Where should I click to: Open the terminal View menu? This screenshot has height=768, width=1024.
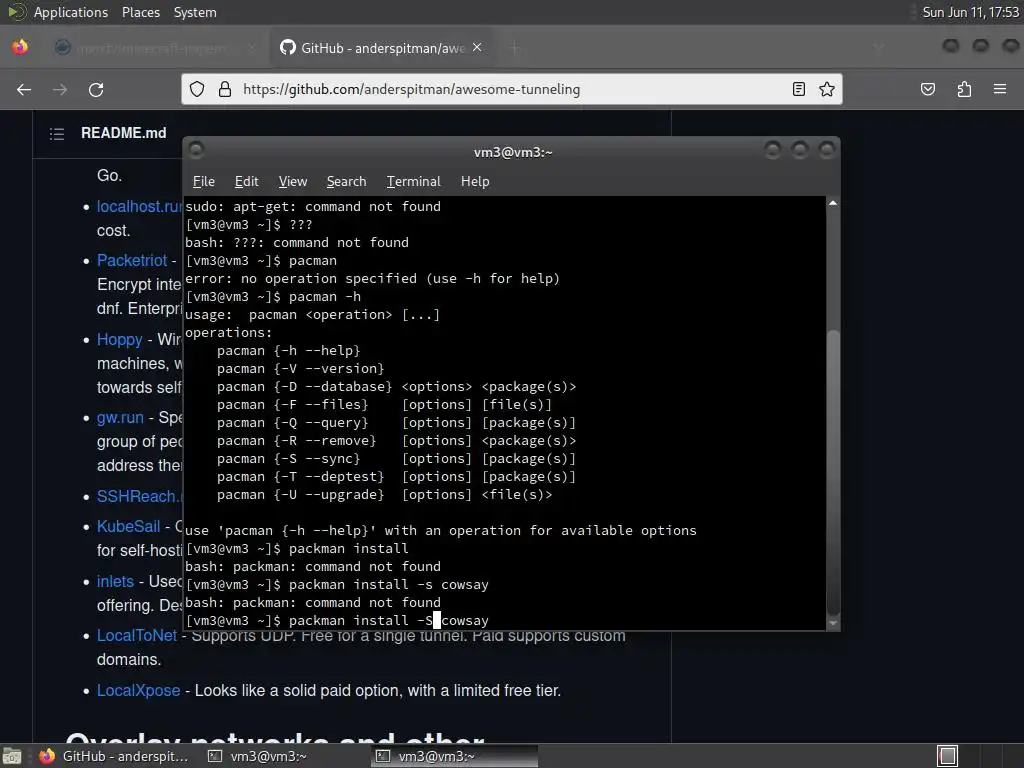click(x=293, y=182)
